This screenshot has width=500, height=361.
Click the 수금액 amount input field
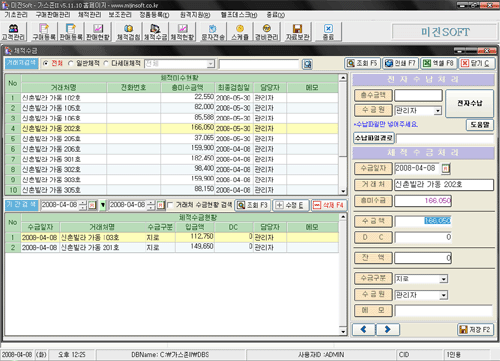(x=423, y=221)
